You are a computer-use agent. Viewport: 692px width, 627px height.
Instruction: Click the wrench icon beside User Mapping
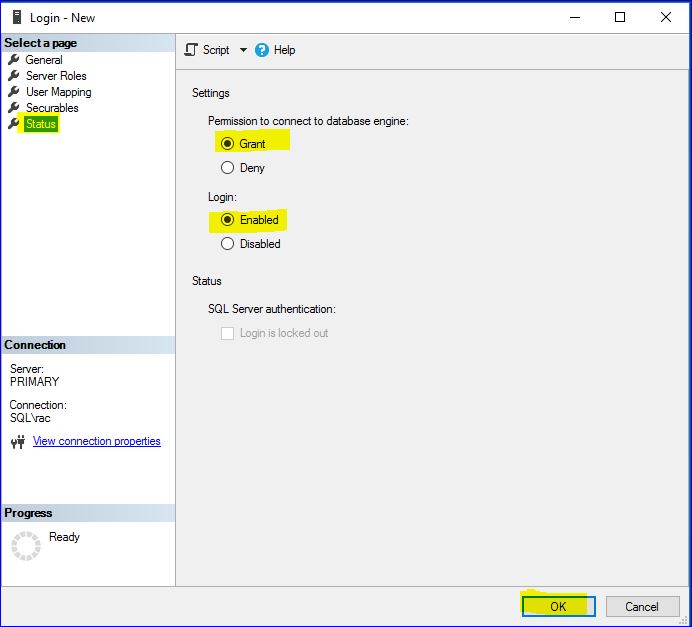(x=14, y=92)
